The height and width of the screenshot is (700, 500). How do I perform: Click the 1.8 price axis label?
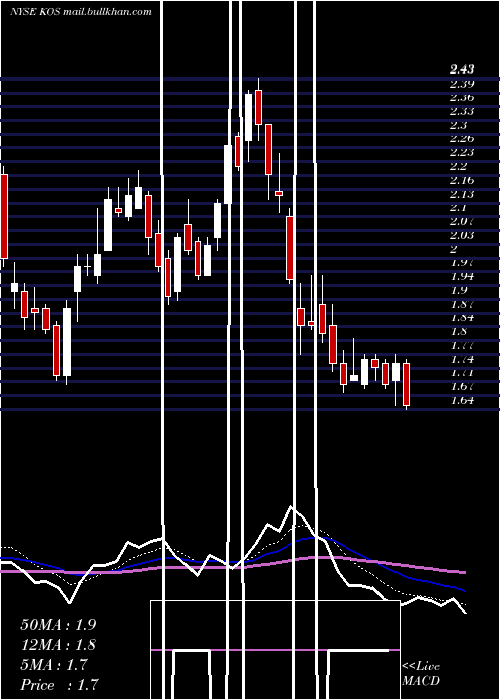(459, 331)
